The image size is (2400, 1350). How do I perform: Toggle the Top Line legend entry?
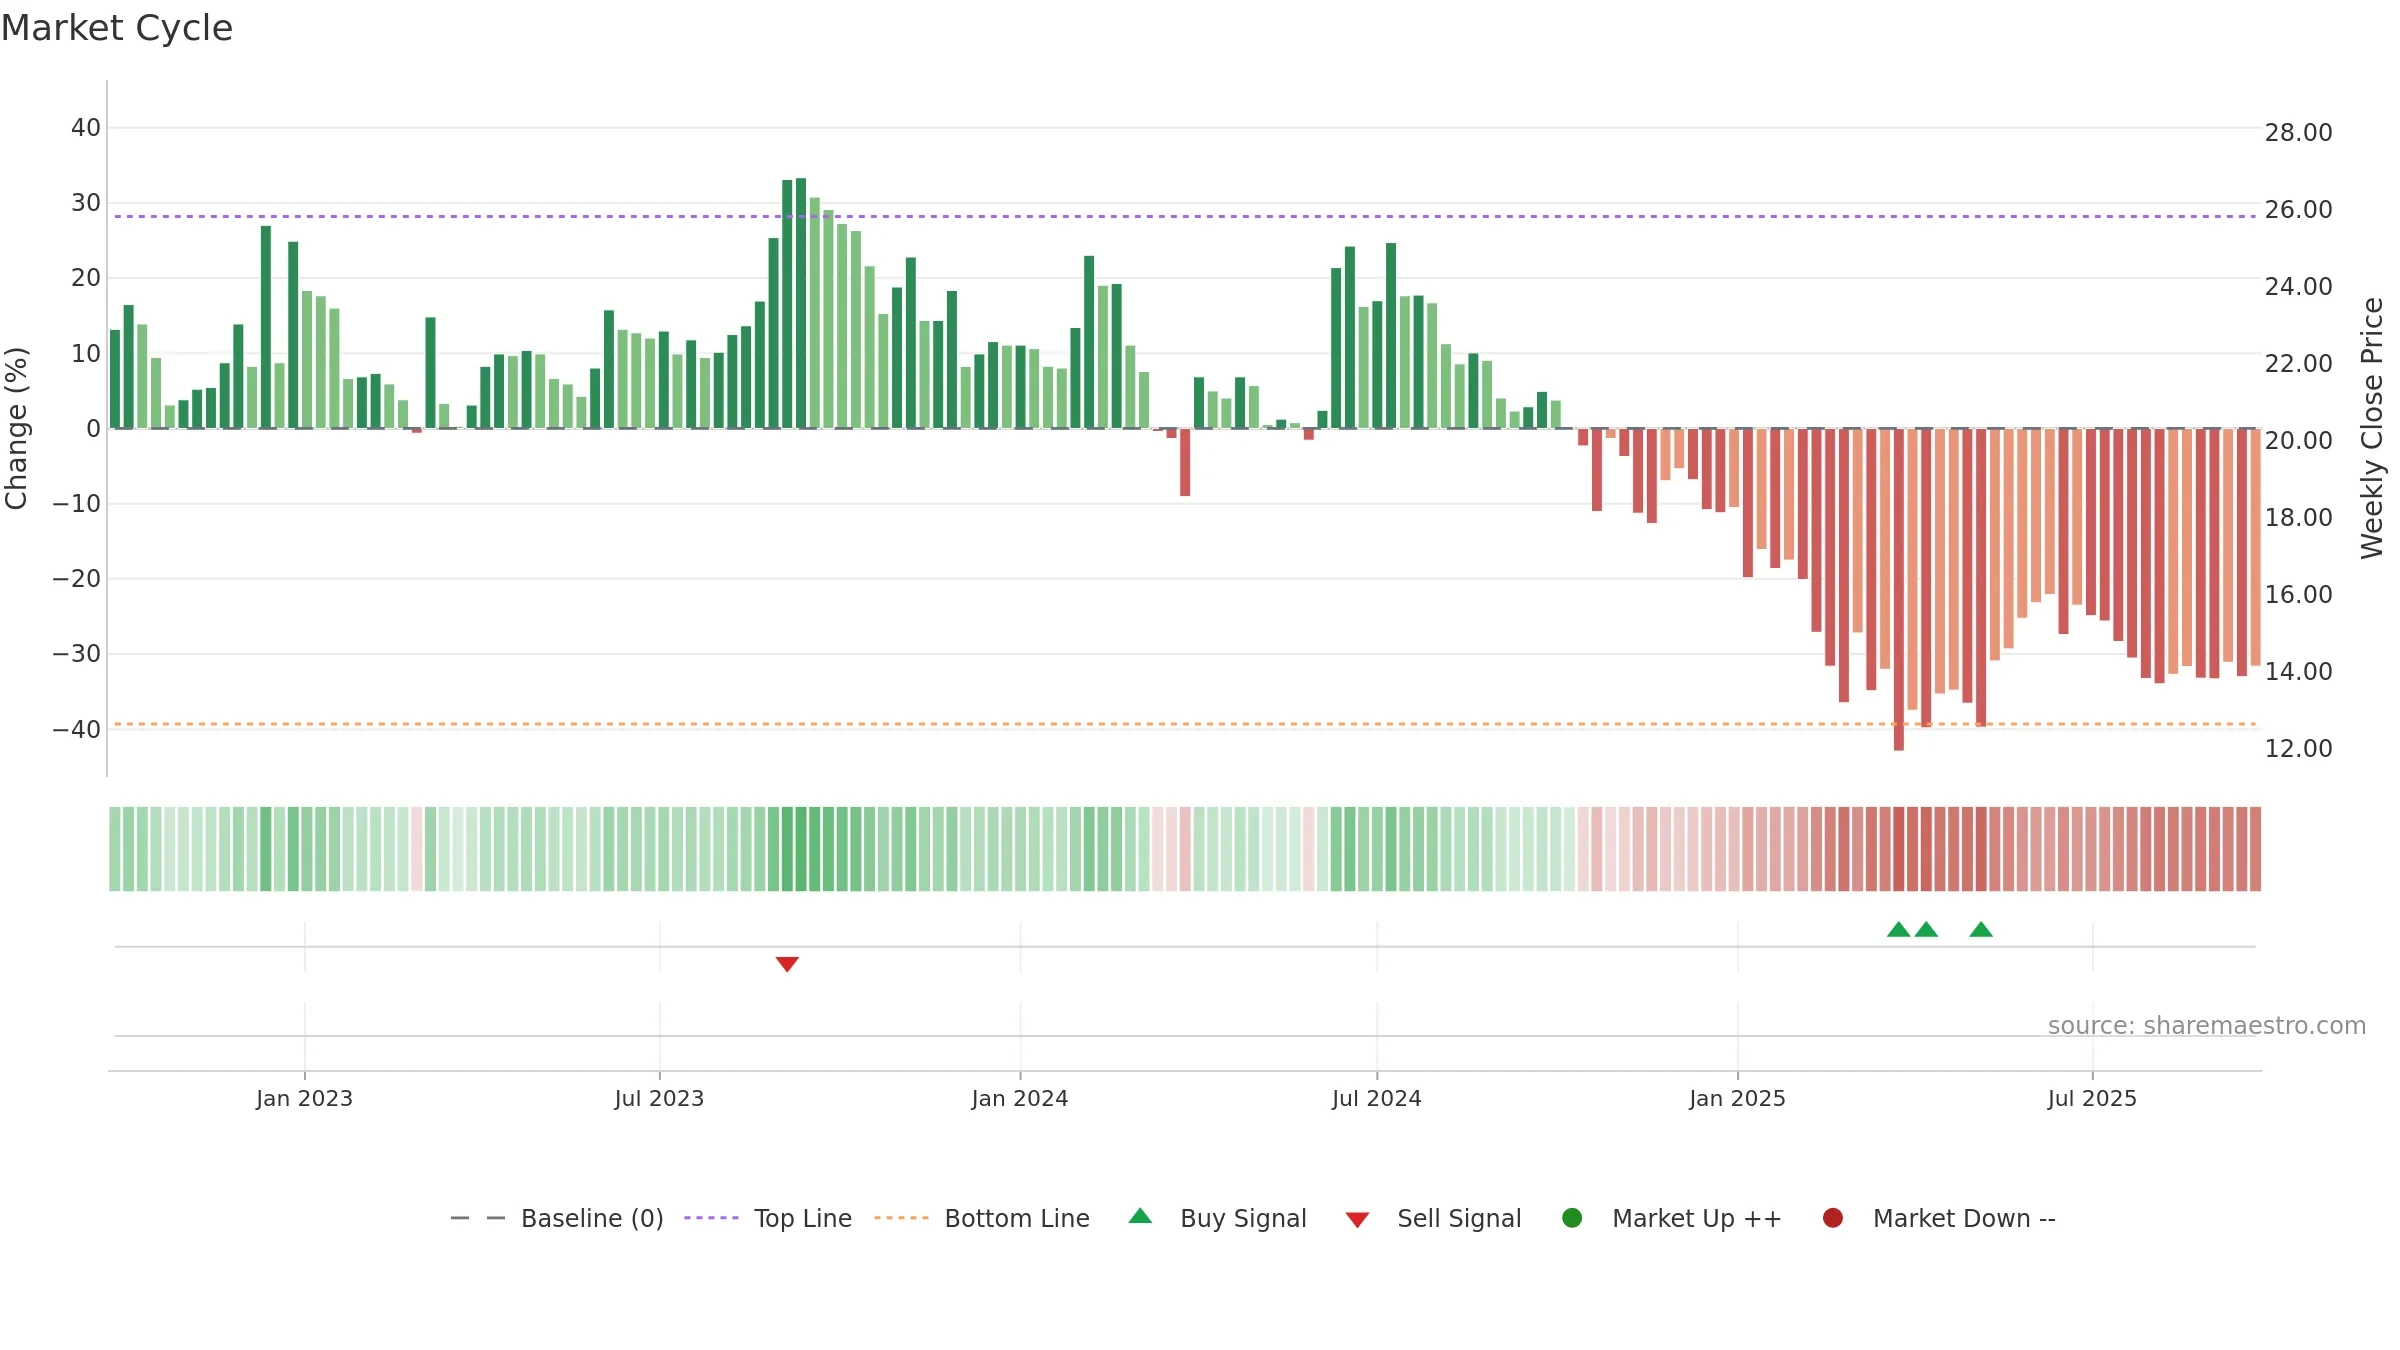[x=768, y=1218]
